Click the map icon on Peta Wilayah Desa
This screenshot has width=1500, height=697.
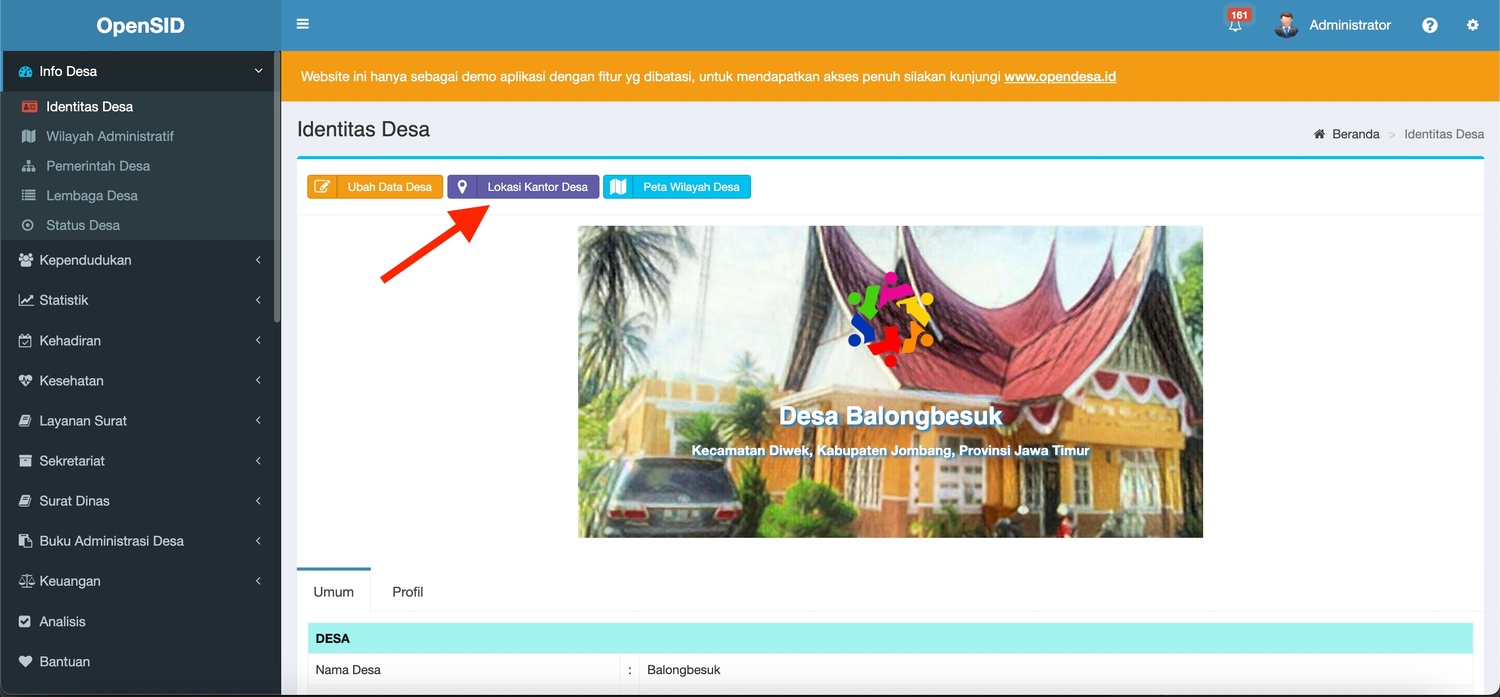pos(618,187)
